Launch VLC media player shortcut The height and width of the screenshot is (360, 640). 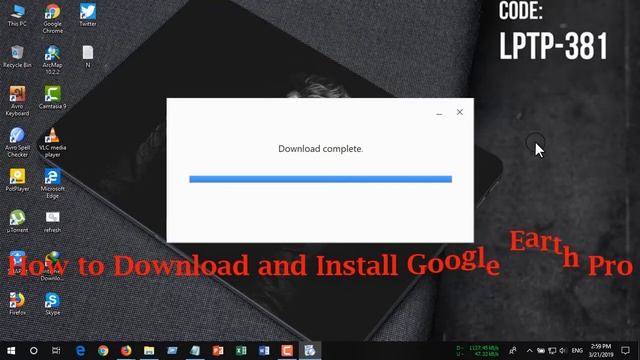(x=53, y=142)
